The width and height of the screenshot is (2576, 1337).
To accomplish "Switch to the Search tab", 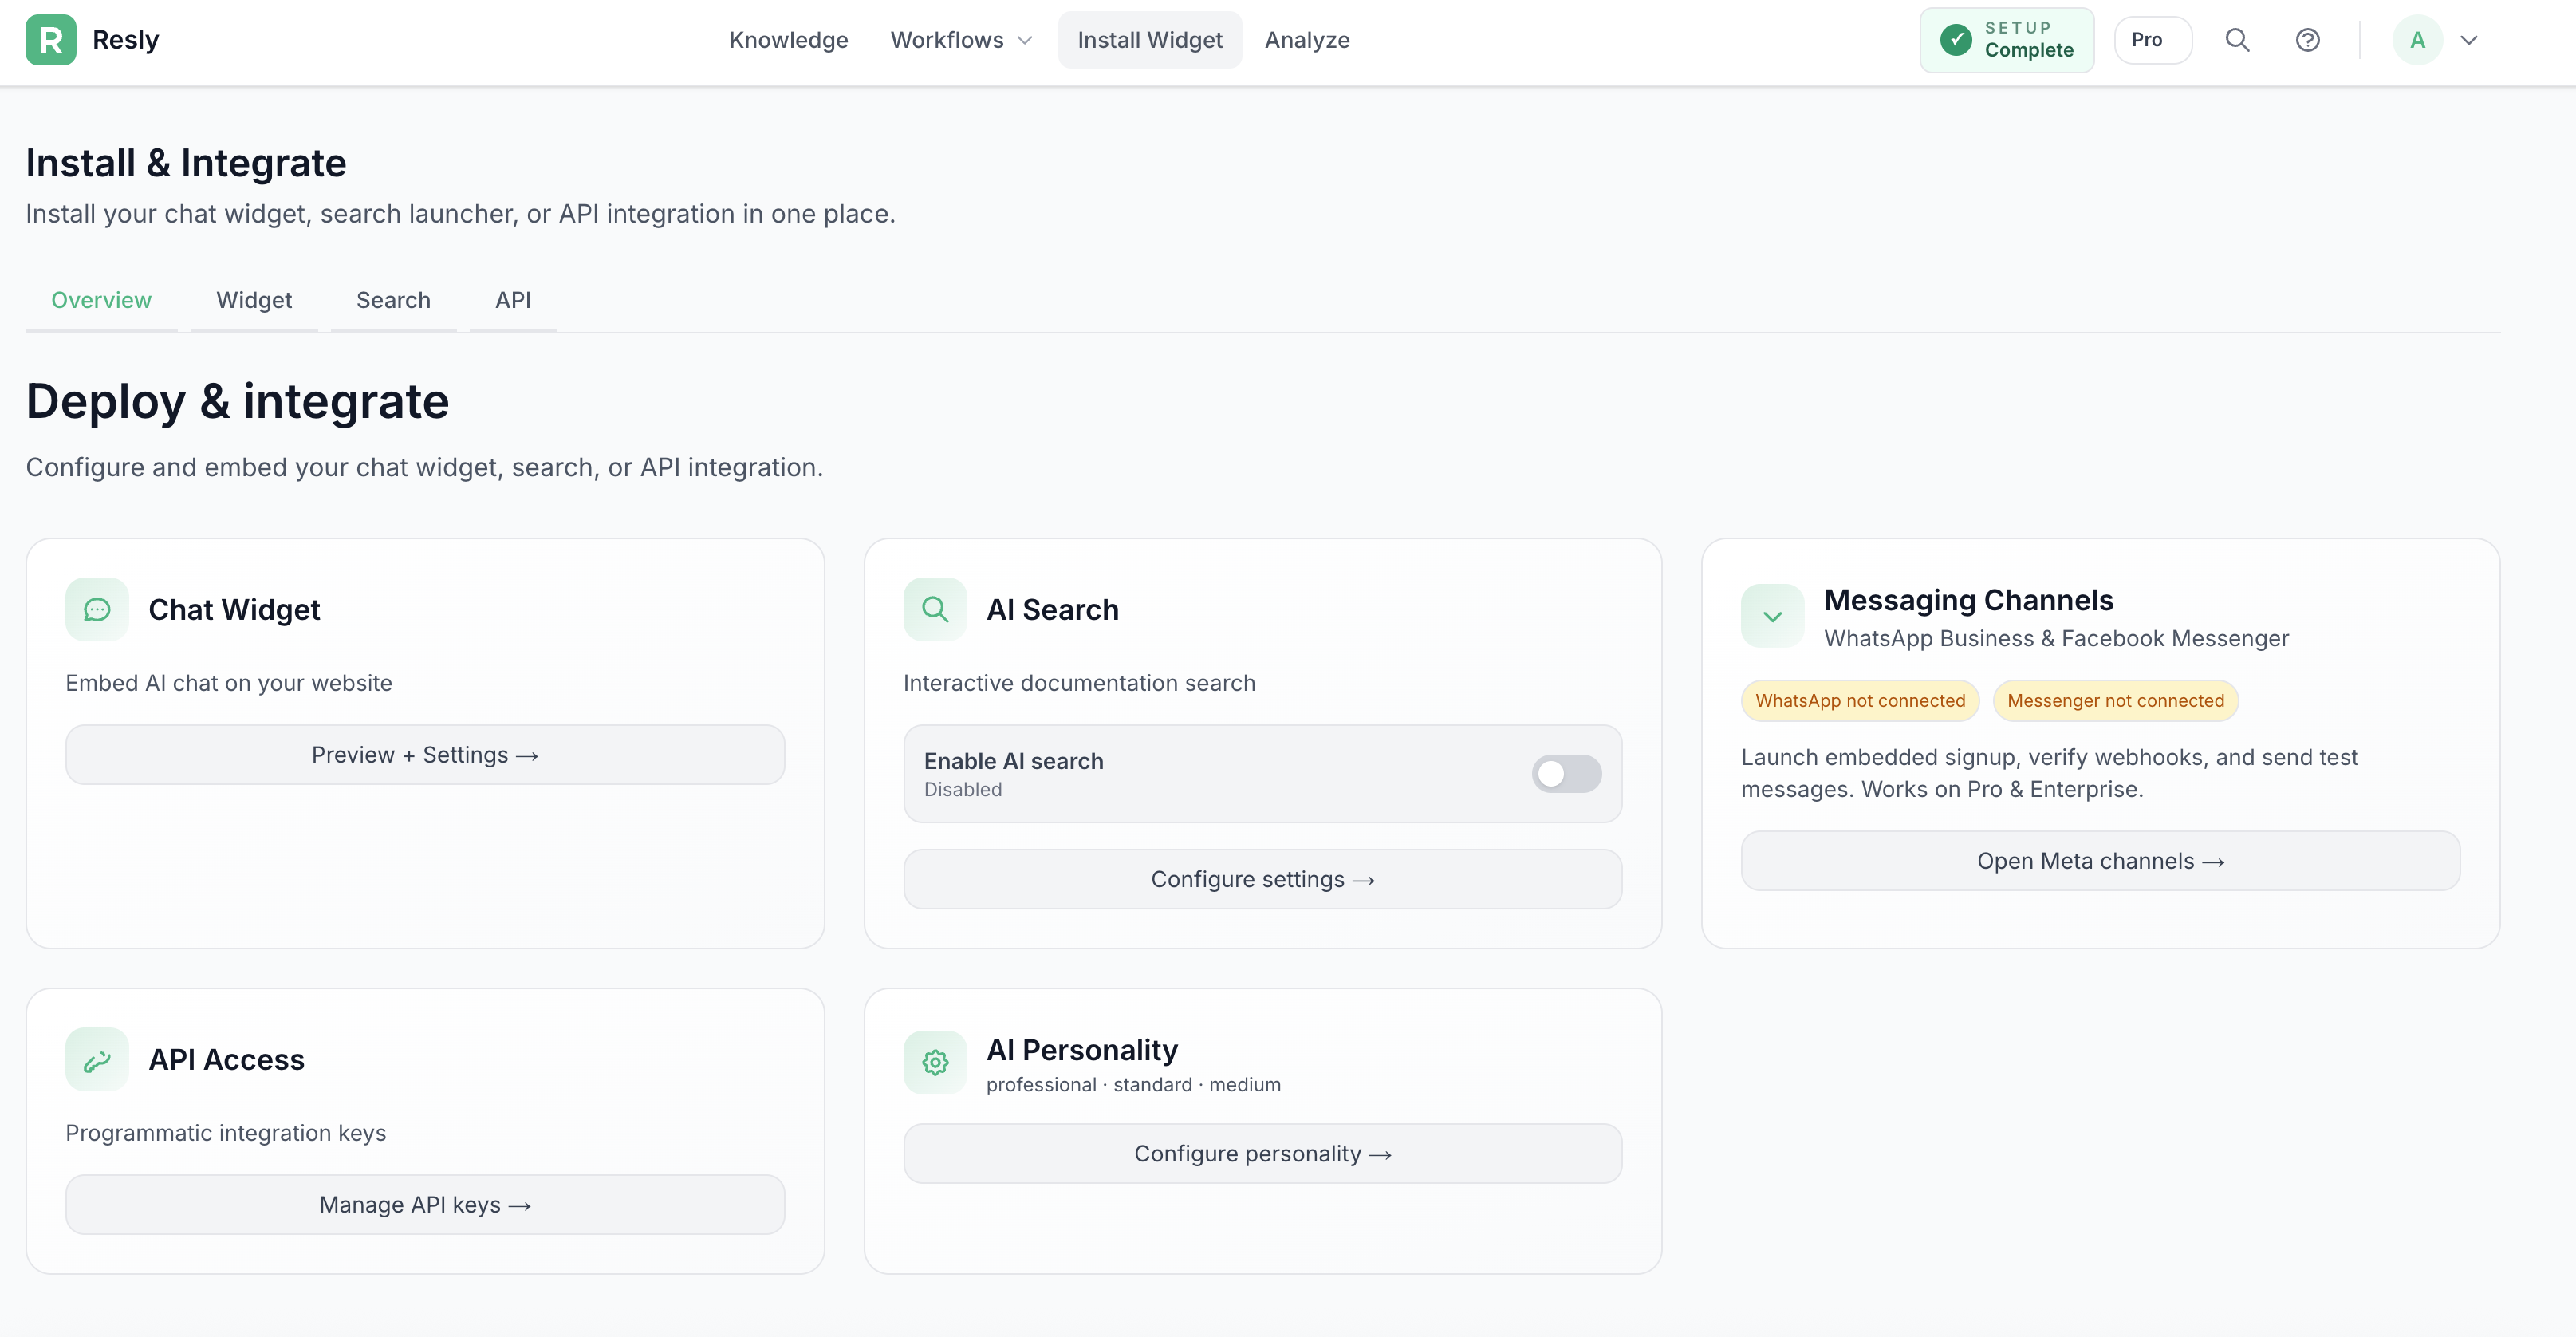I will 393,299.
